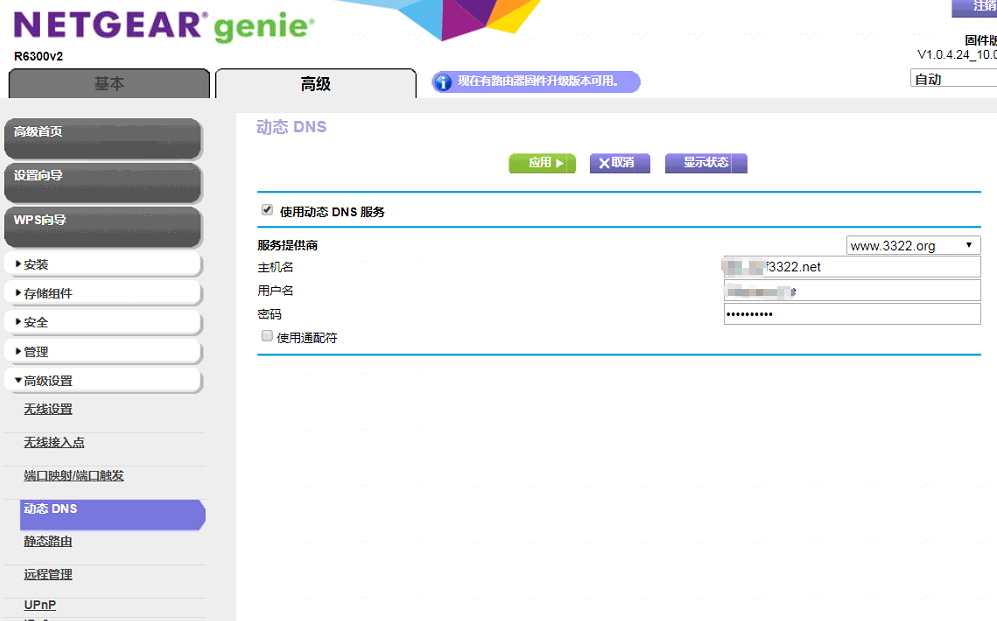Expand the 安全 section
The width and height of the screenshot is (997, 621).
coord(103,322)
